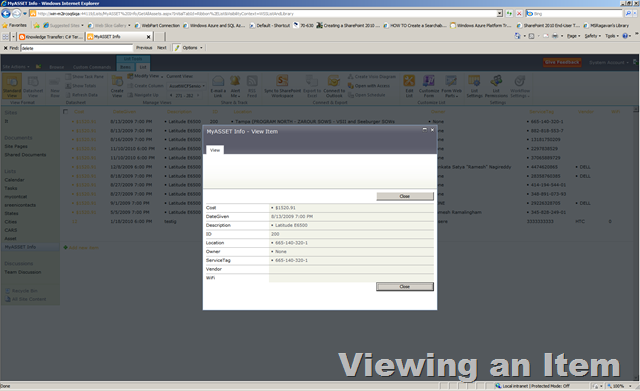Click the Find text input field

tap(77, 48)
